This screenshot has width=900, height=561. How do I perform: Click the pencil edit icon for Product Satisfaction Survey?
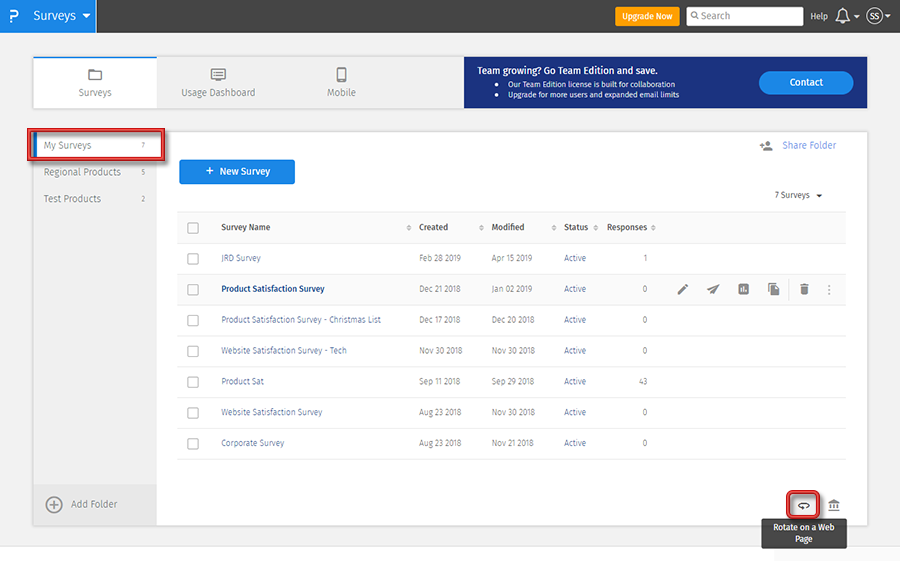point(683,289)
